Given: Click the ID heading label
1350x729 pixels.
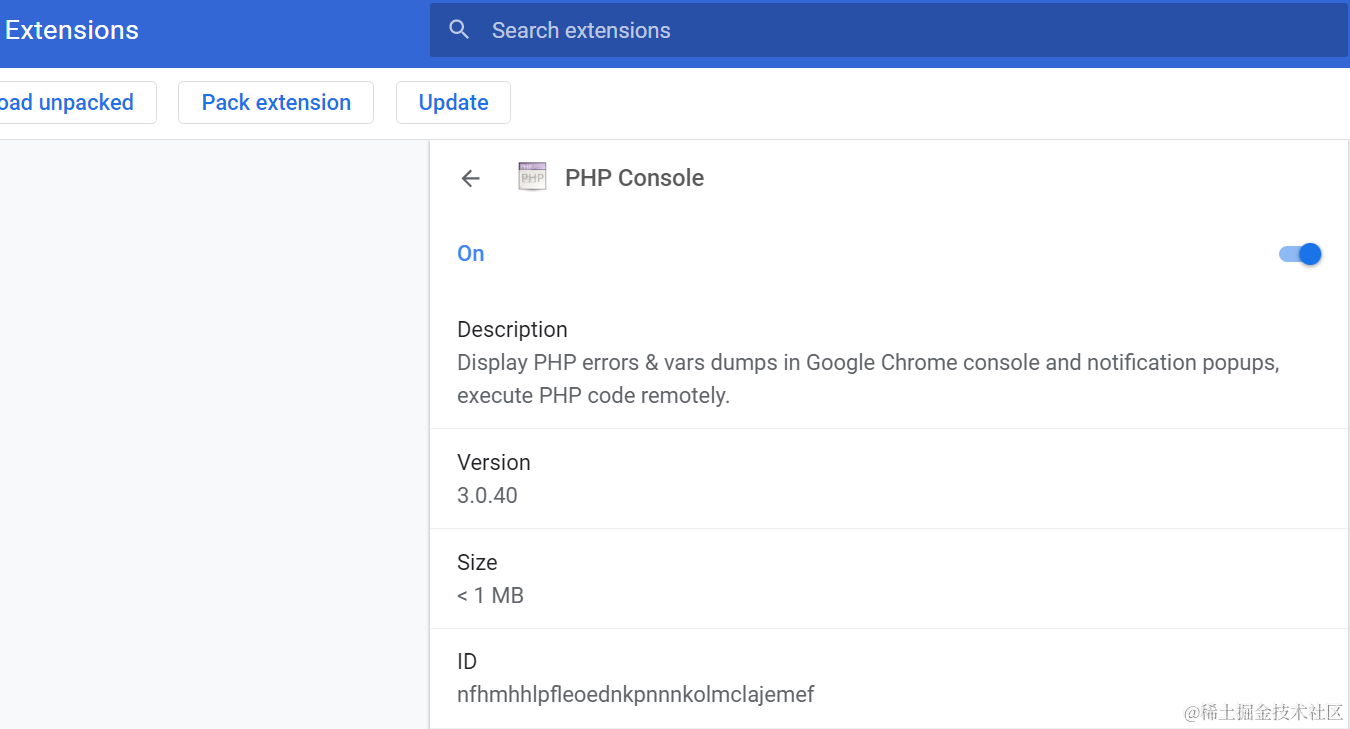Looking at the screenshot, I should coord(467,661).
